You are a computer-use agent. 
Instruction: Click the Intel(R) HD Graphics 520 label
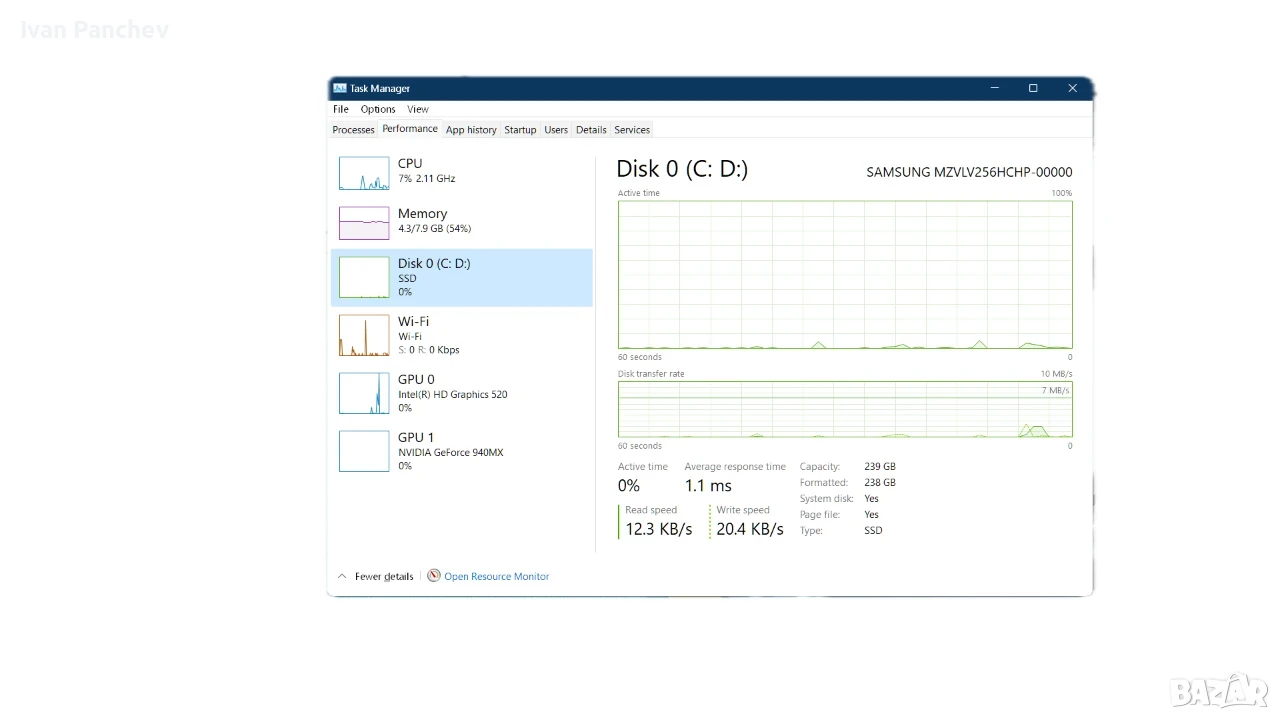(x=453, y=394)
